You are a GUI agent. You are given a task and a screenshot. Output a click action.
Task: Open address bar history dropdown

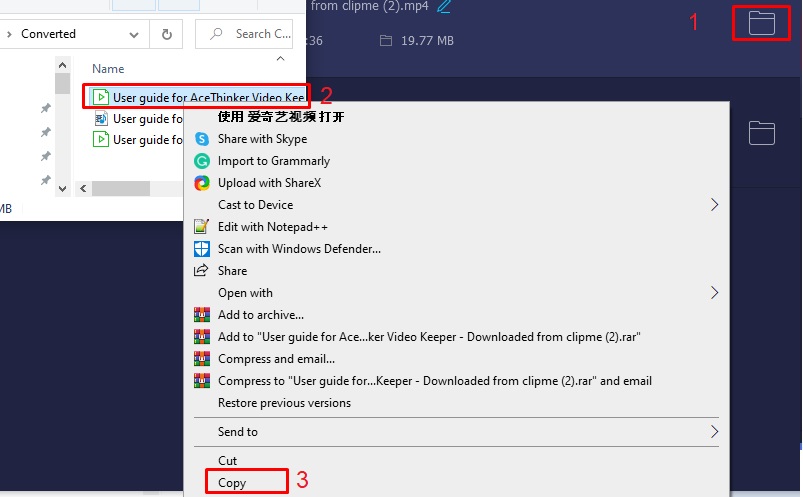click(x=134, y=35)
